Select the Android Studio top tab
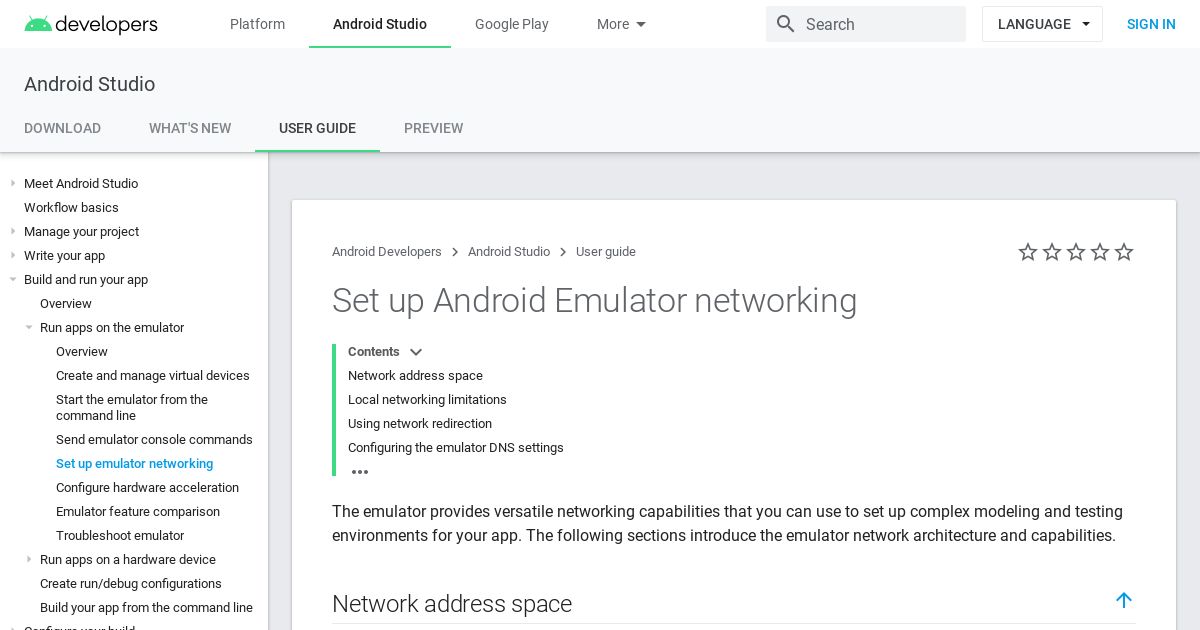Screen dimensions: 1200x630 380,24
